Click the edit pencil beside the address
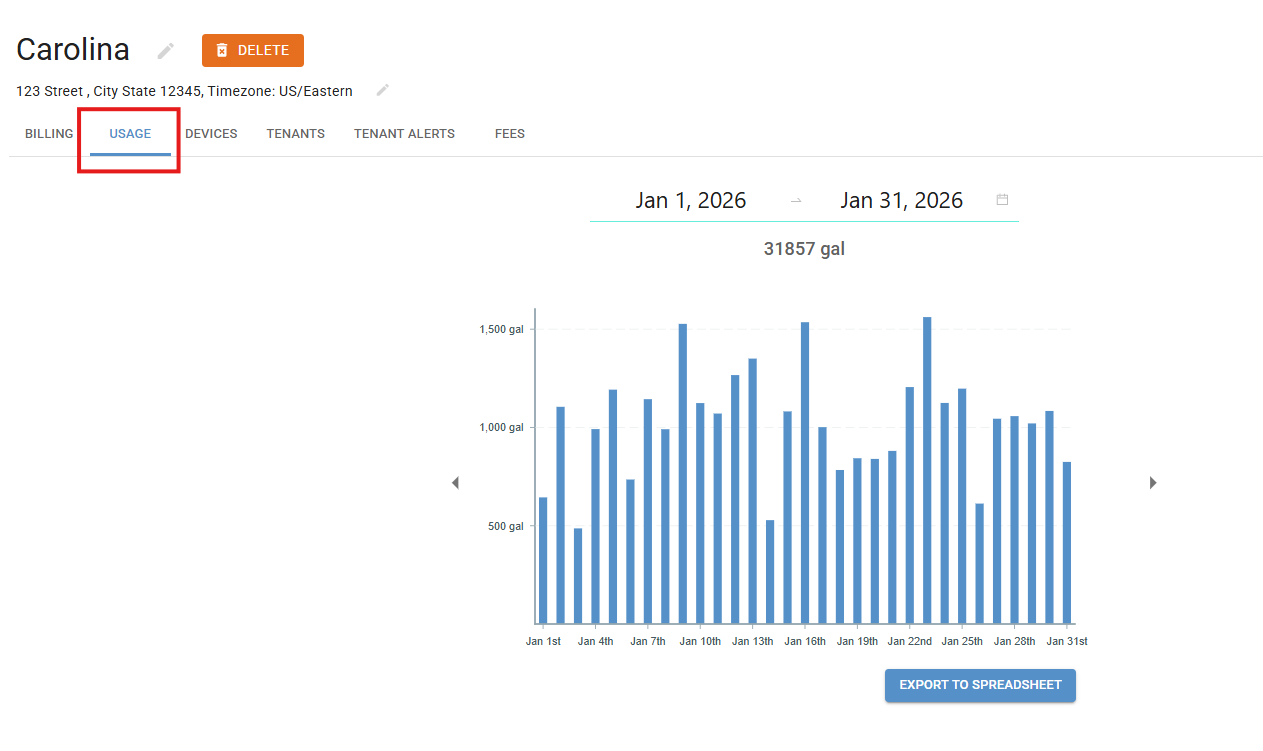The height and width of the screenshot is (751, 1263). (x=382, y=90)
